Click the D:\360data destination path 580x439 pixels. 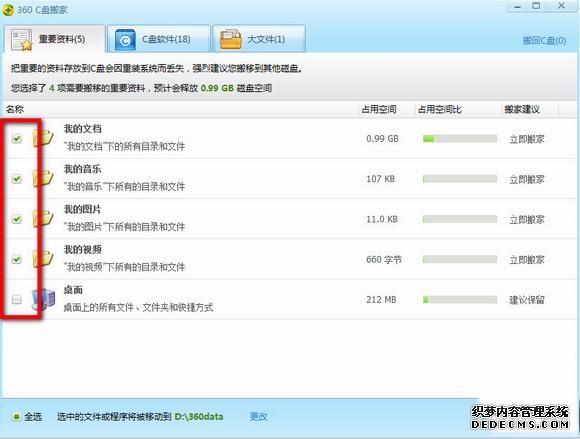click(x=199, y=416)
